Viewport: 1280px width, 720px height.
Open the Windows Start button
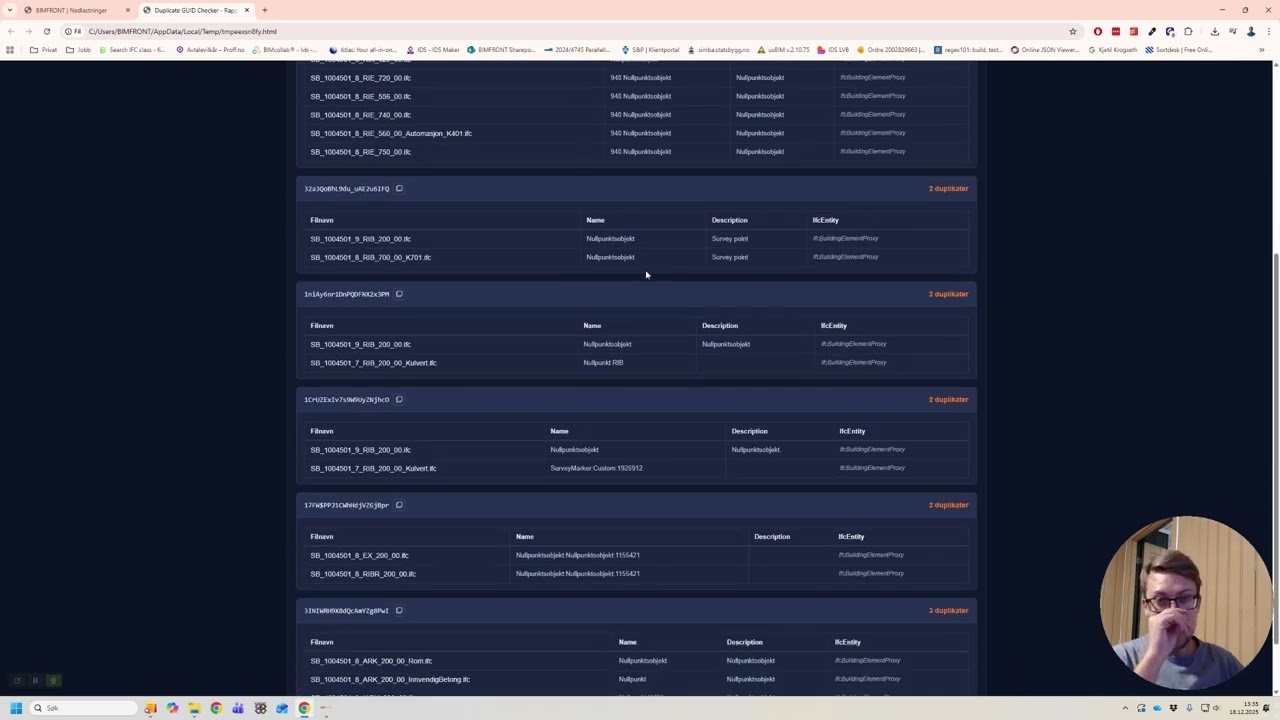point(16,708)
